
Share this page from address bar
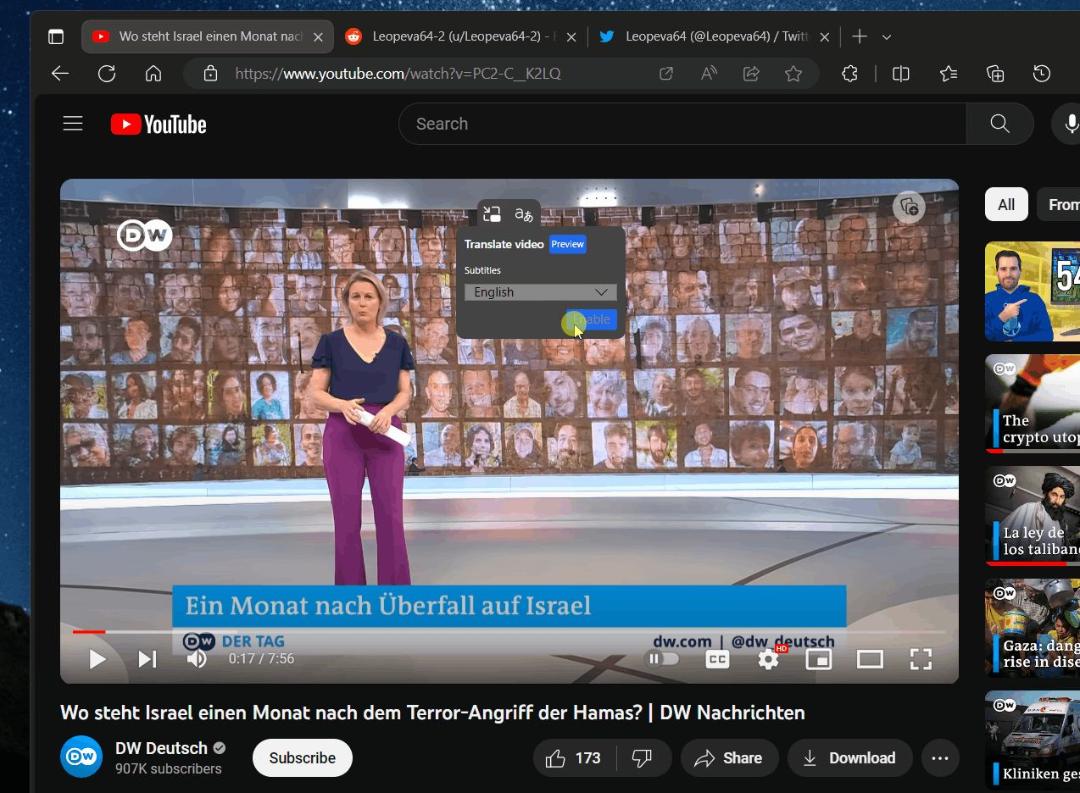point(751,74)
